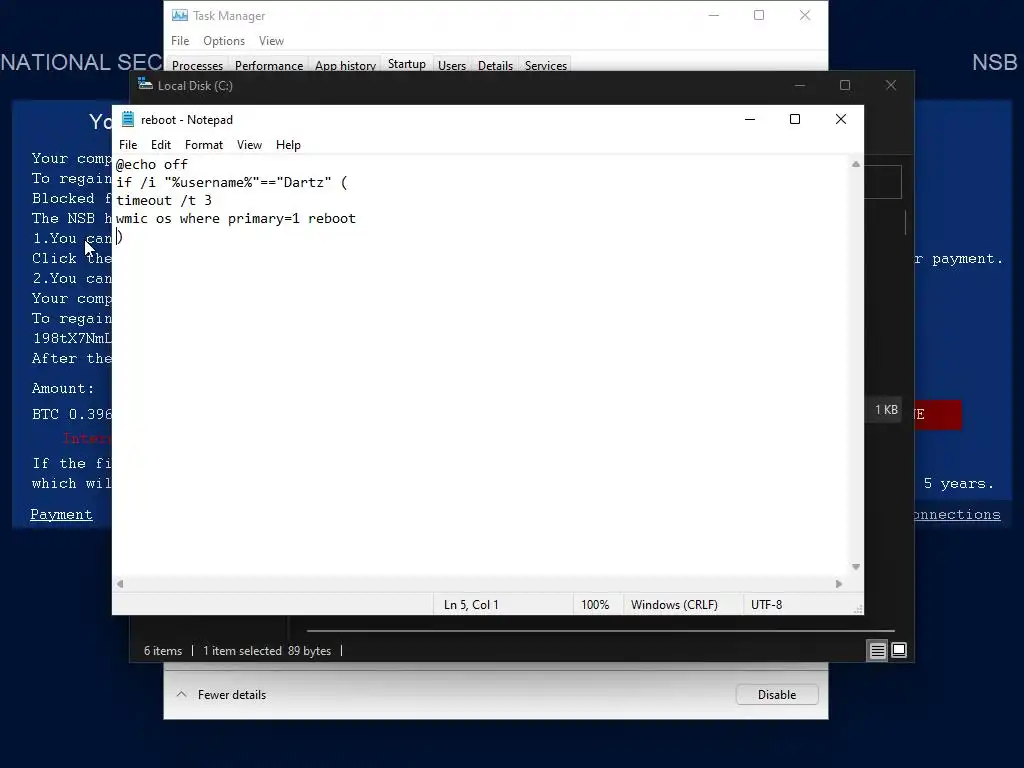Open the Help menu in Notepad
Viewport: 1024px width, 768px height.
(288, 145)
